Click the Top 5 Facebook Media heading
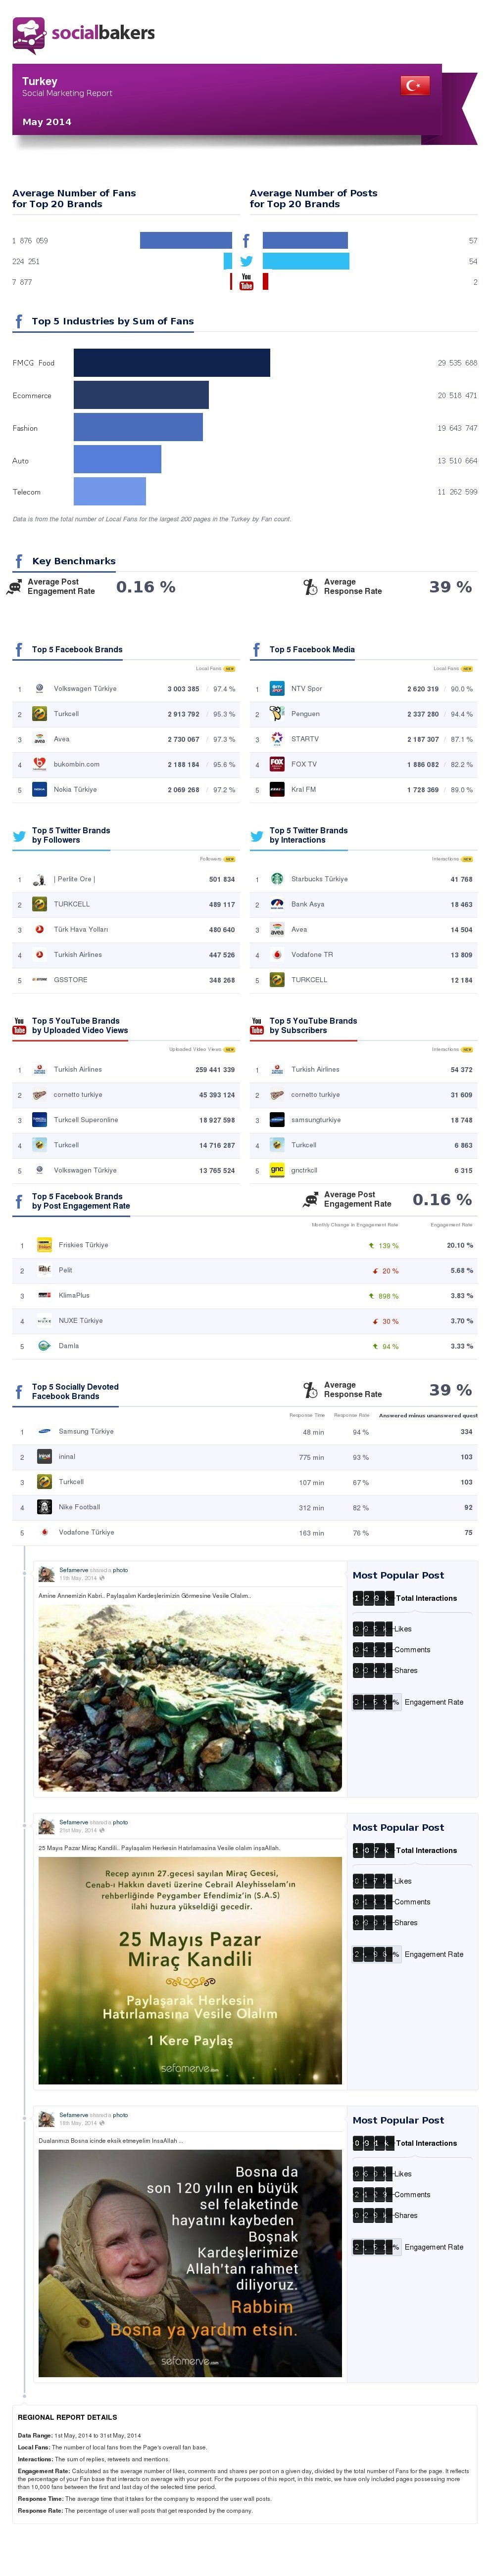The width and height of the screenshot is (490, 2576). (x=312, y=650)
